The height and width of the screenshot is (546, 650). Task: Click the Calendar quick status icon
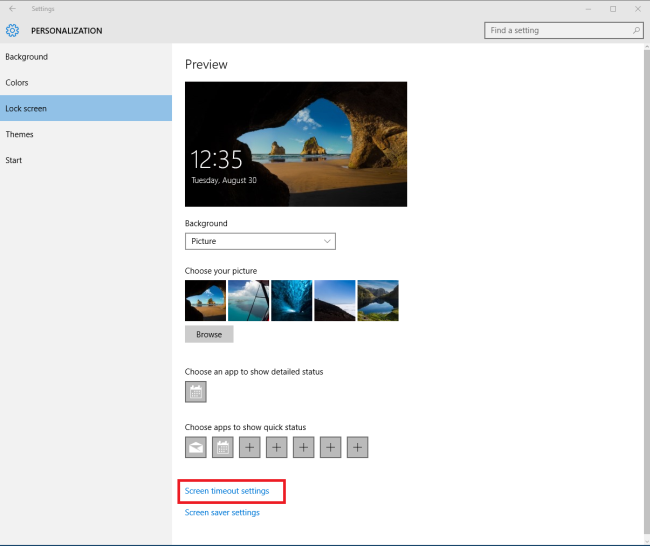click(x=223, y=447)
